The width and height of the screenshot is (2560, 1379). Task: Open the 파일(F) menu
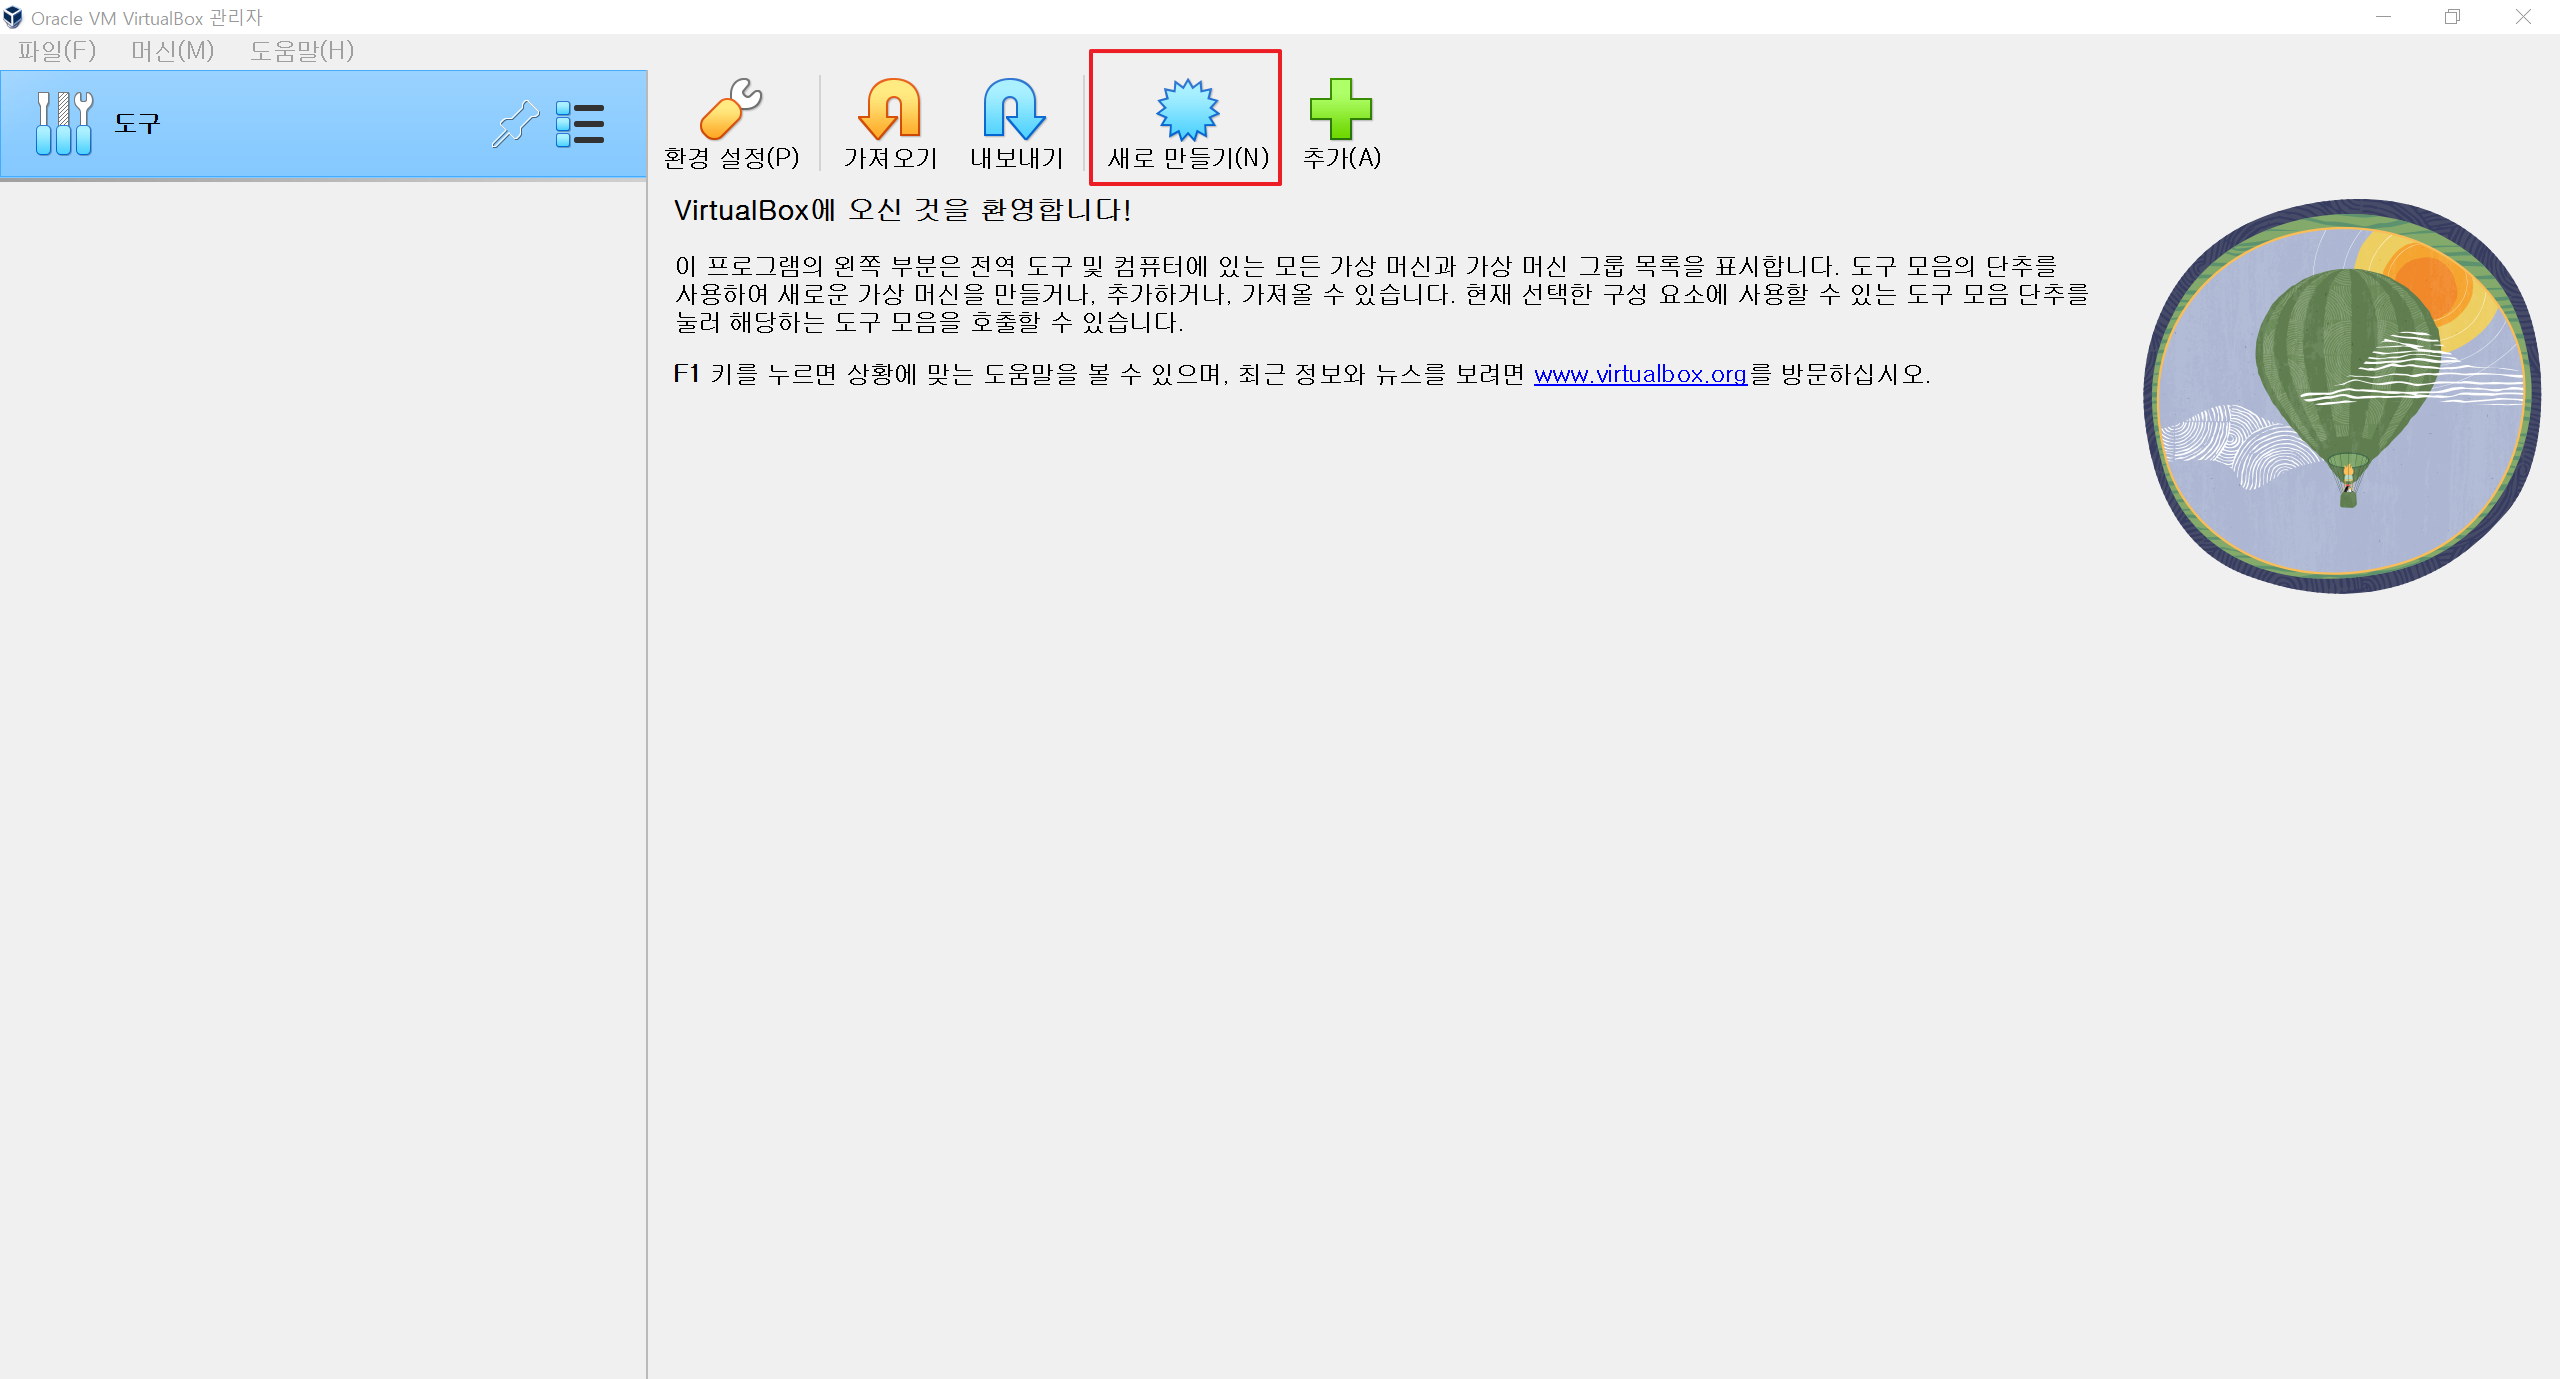coord(56,51)
